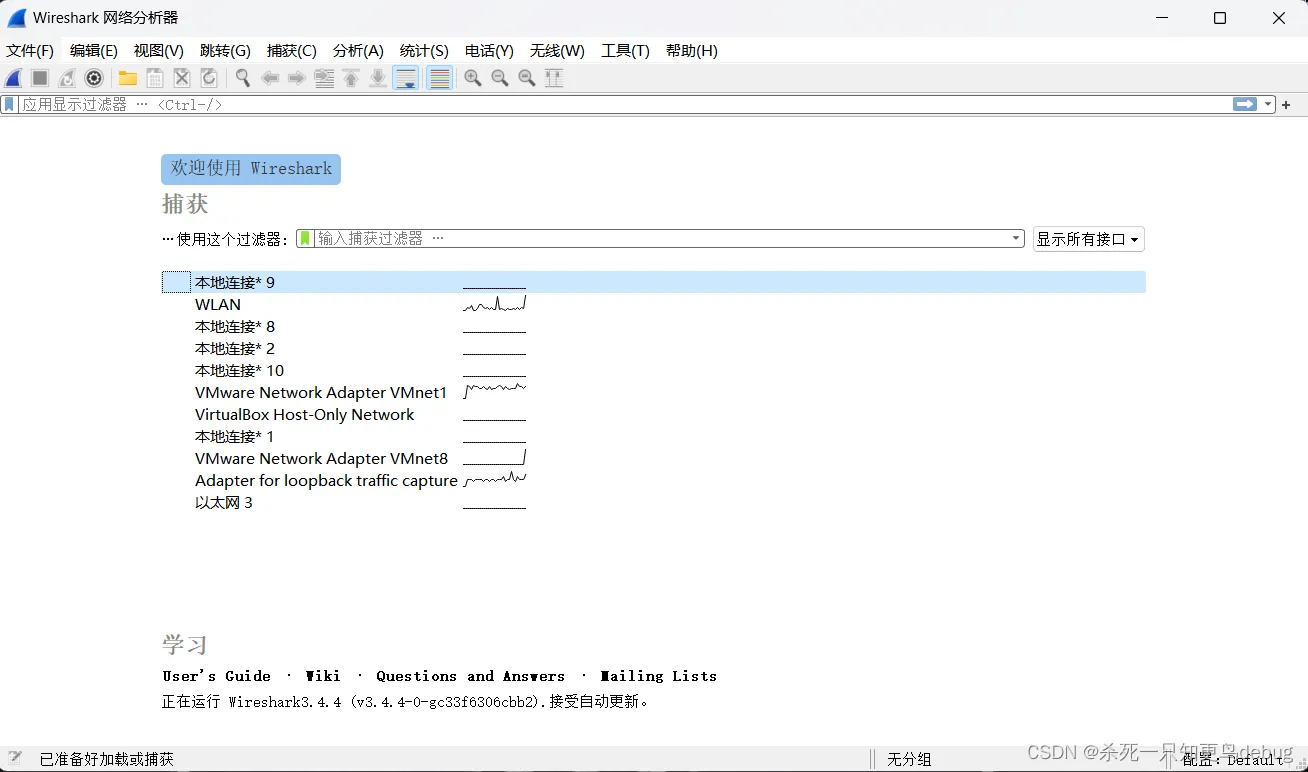Jump to the last packet icon
The image size is (1308, 772).
[x=378, y=78]
